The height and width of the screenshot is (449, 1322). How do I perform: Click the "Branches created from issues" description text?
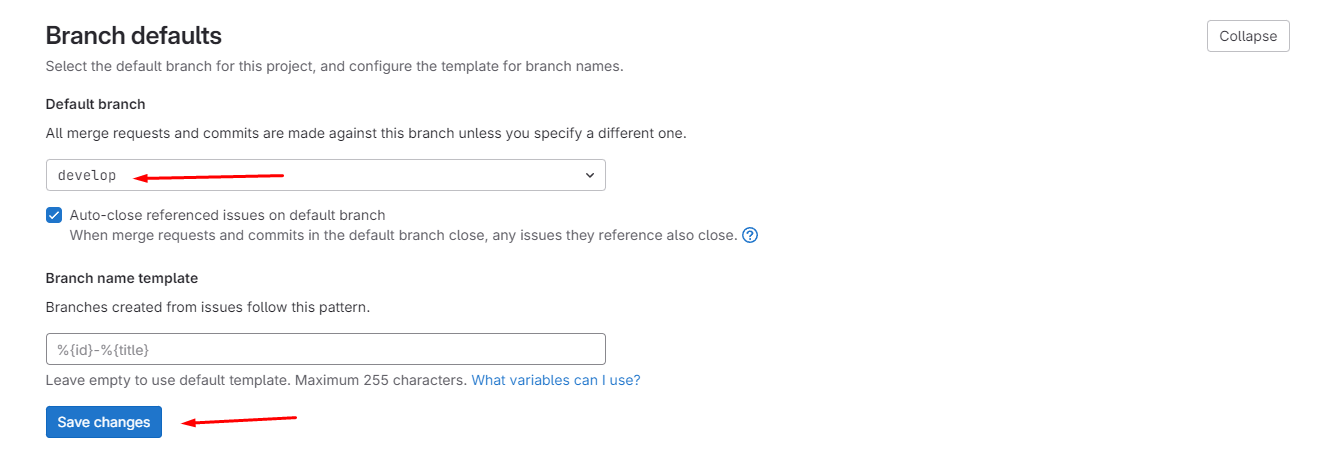[x=208, y=307]
